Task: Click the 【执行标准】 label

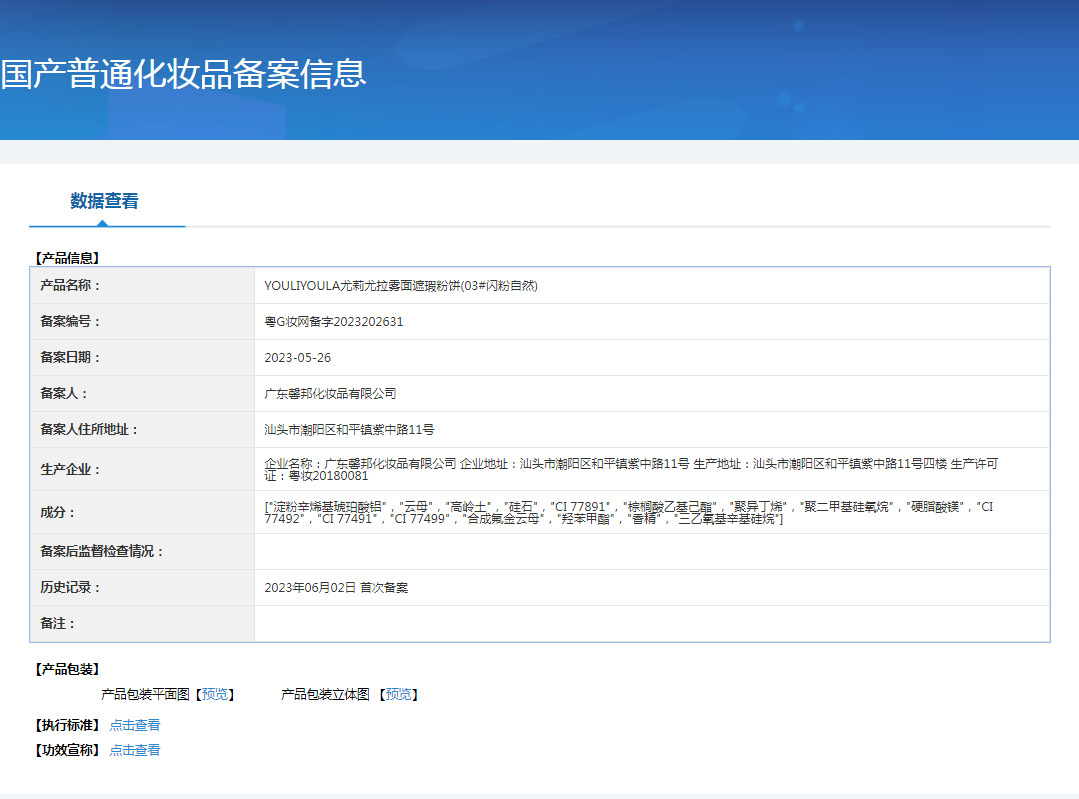Action: click(67, 725)
